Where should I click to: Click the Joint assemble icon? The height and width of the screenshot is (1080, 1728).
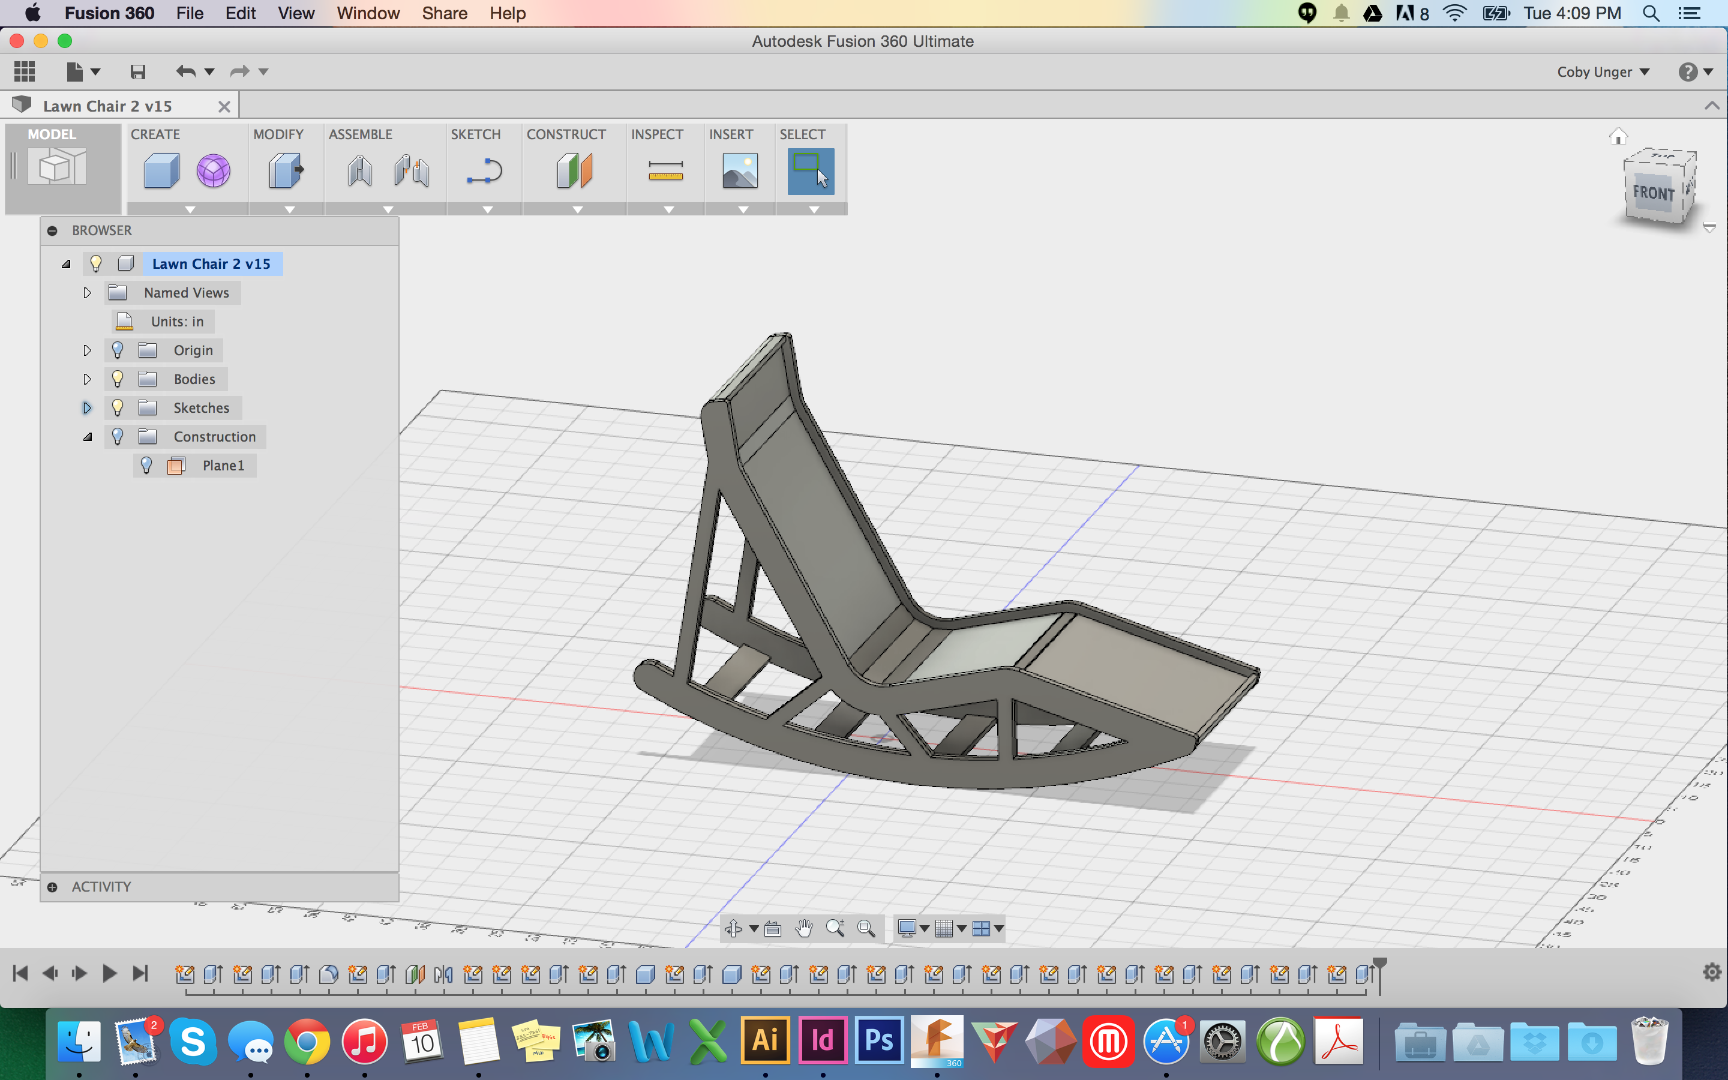coord(411,171)
